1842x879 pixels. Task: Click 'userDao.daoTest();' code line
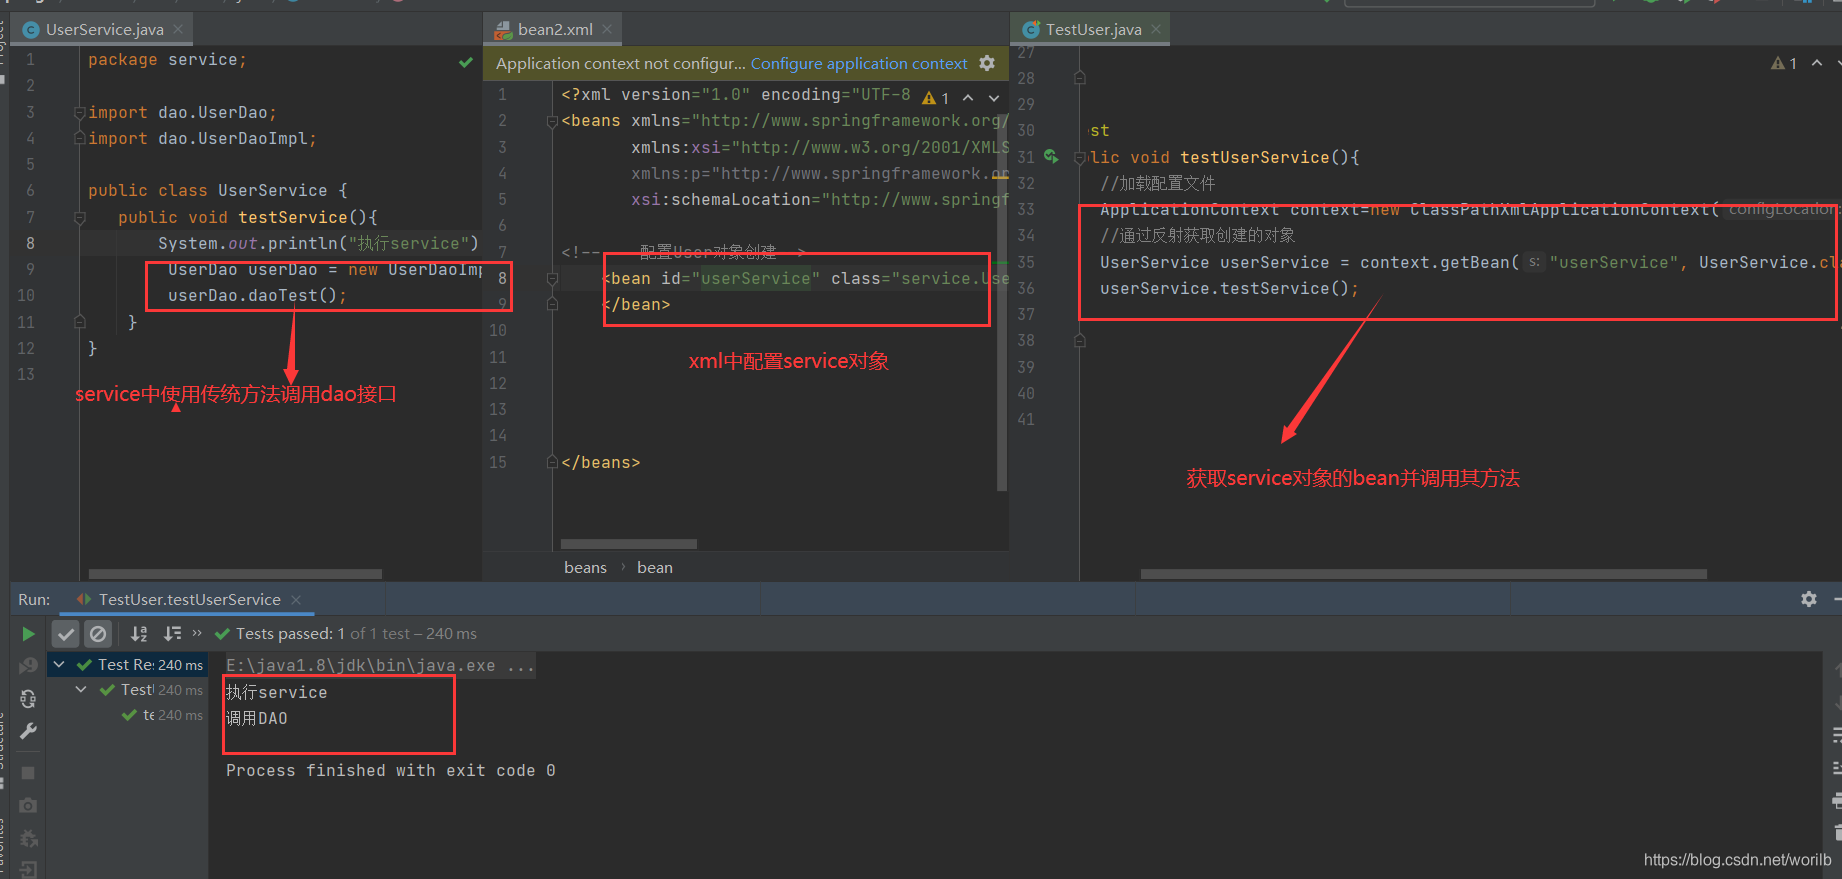pos(257,295)
